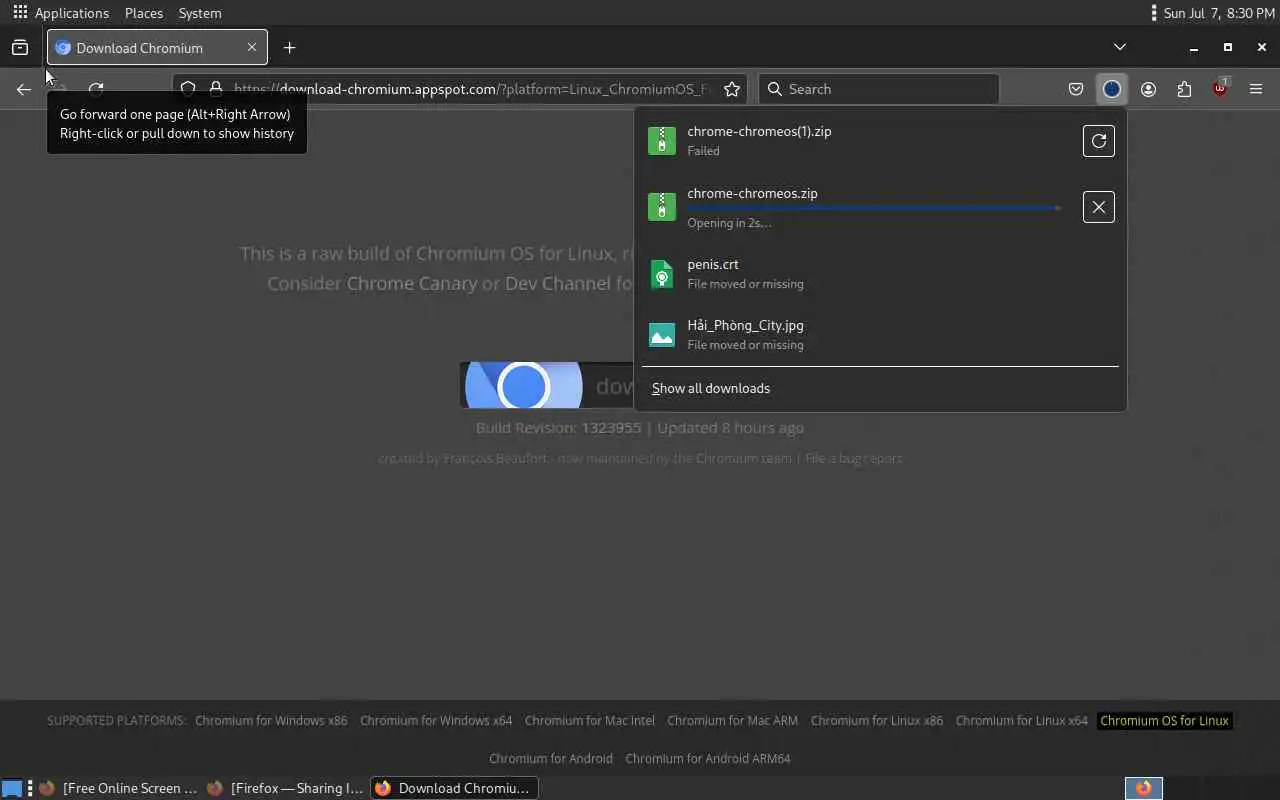The height and width of the screenshot is (800, 1280).
Task: Reload the current page
Action: 96,89
